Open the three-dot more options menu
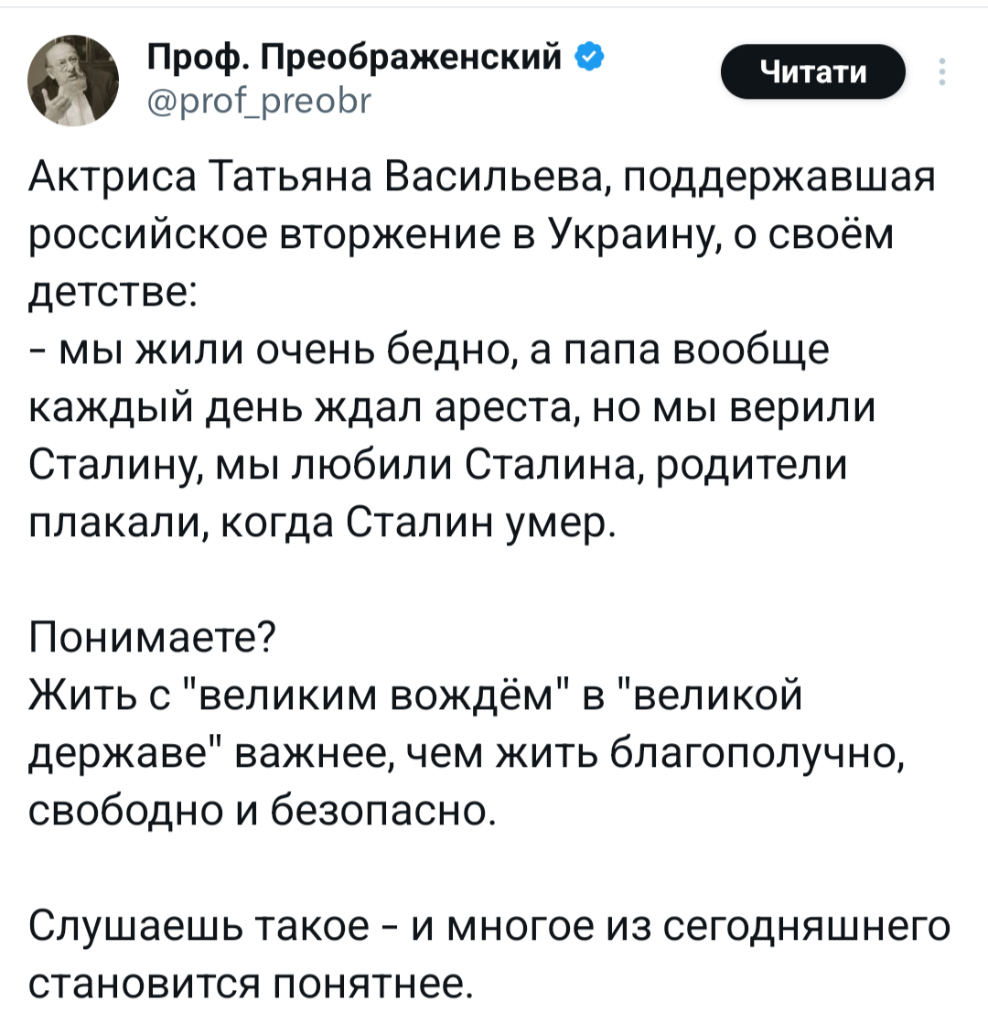 coord(941,74)
